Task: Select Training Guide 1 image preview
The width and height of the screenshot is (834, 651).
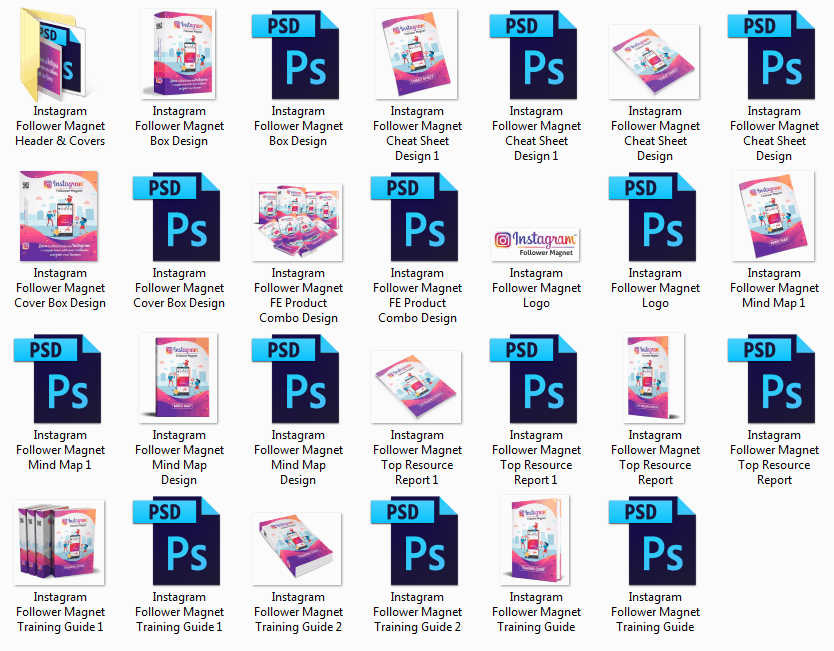Action: click(x=59, y=542)
